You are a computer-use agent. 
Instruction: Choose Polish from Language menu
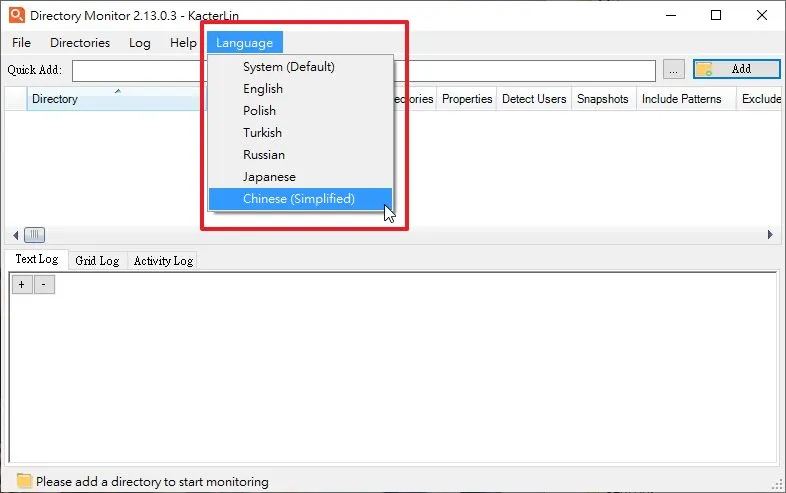300,111
